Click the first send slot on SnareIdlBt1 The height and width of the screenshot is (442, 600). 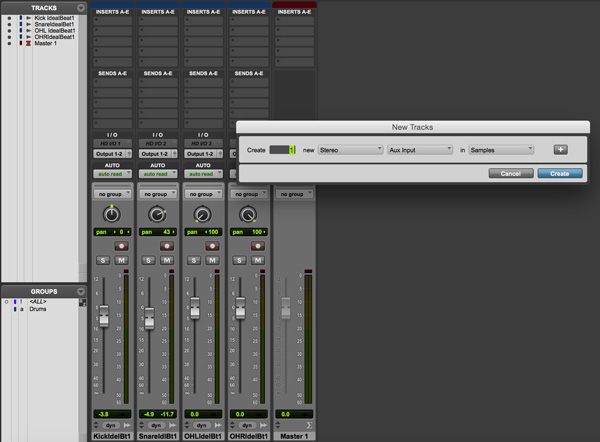coord(158,82)
